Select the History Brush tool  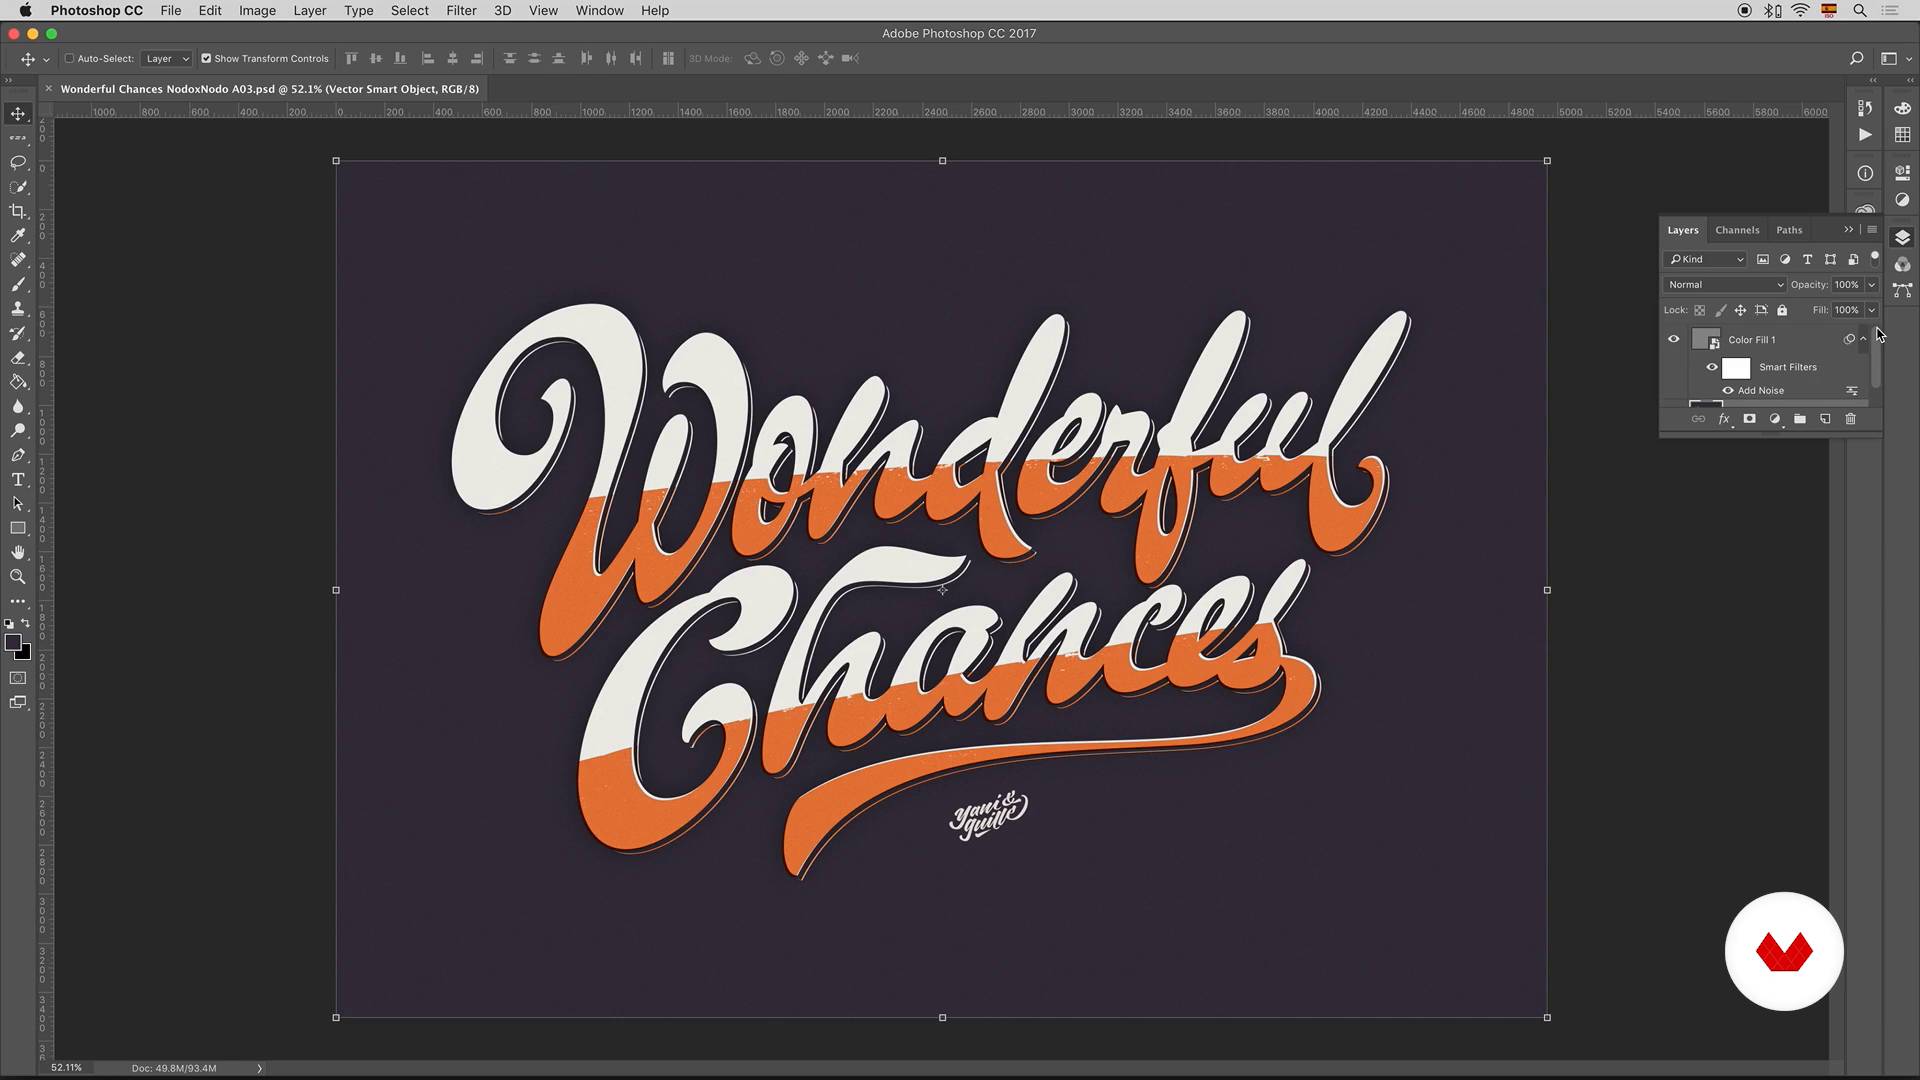[x=18, y=333]
